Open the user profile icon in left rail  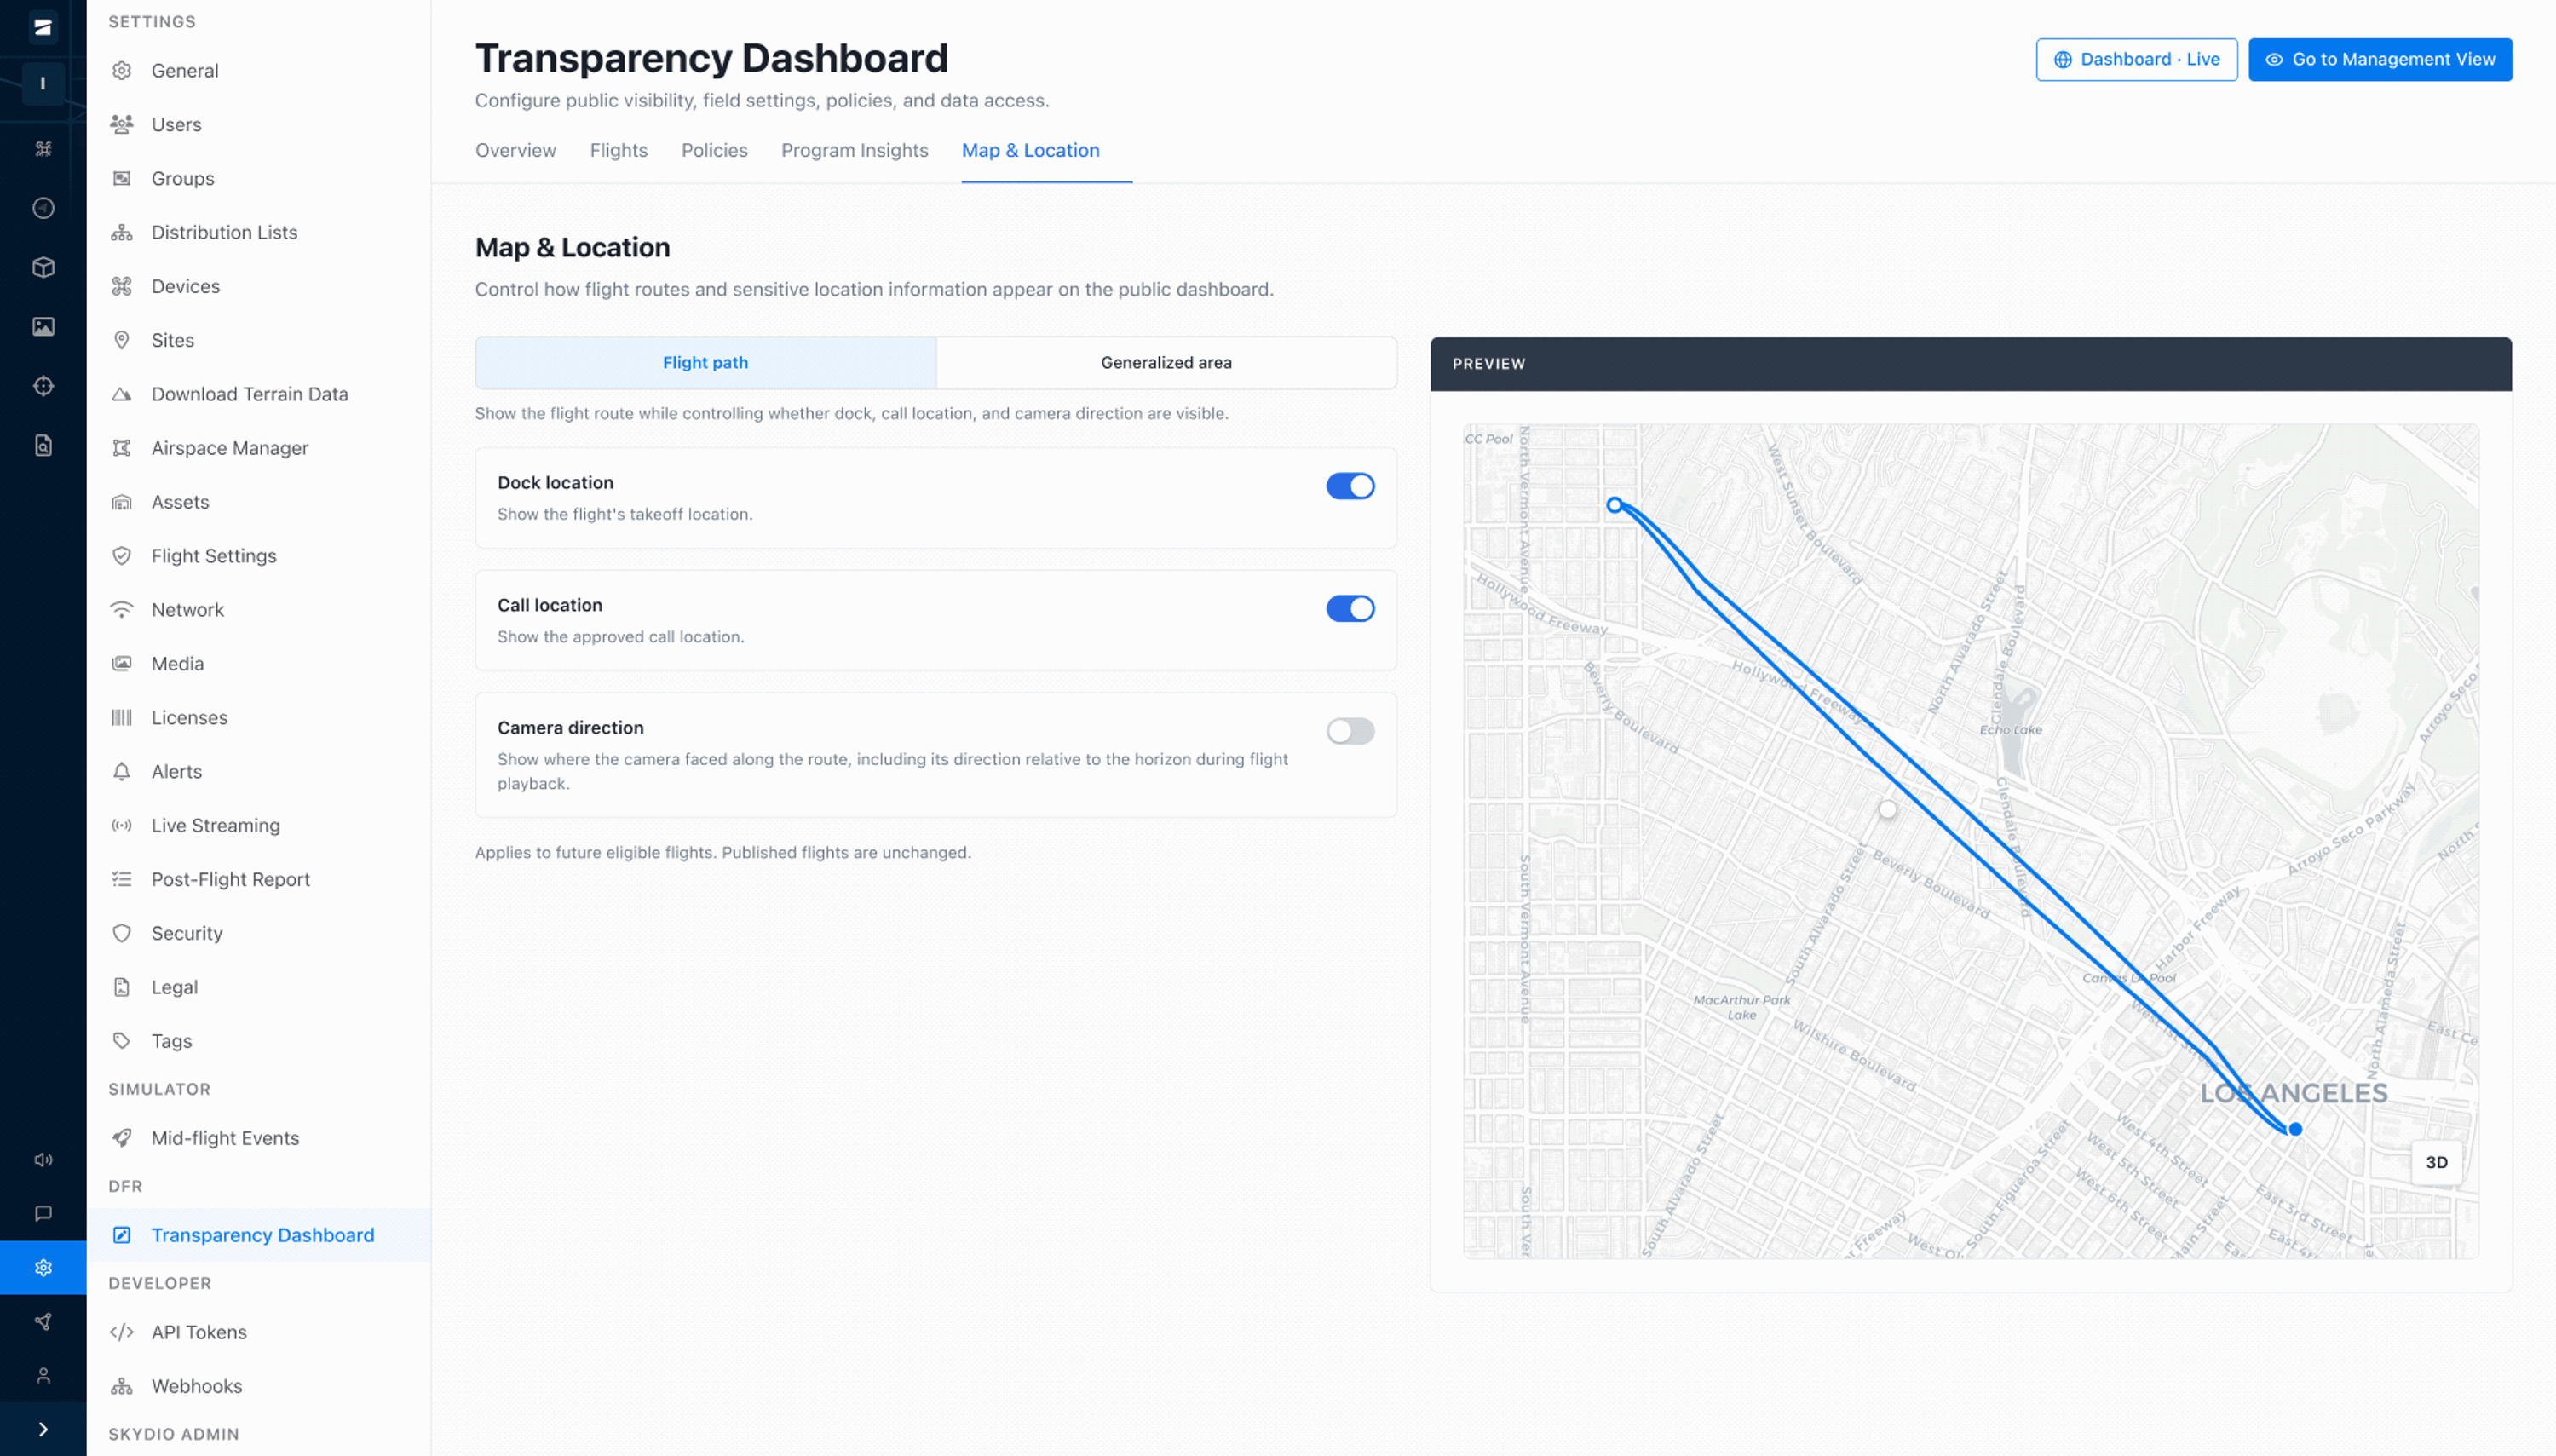pos(43,1376)
